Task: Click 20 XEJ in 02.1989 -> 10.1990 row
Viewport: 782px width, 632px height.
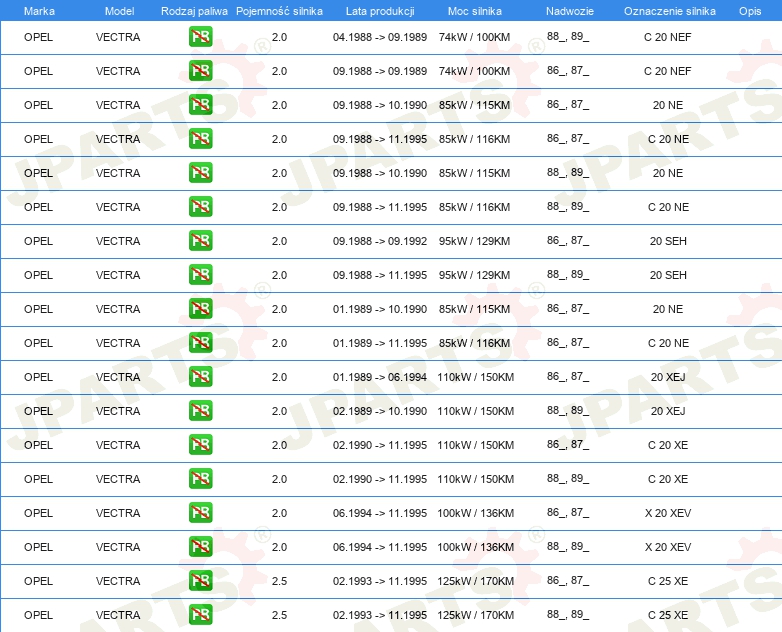Action: click(x=668, y=411)
